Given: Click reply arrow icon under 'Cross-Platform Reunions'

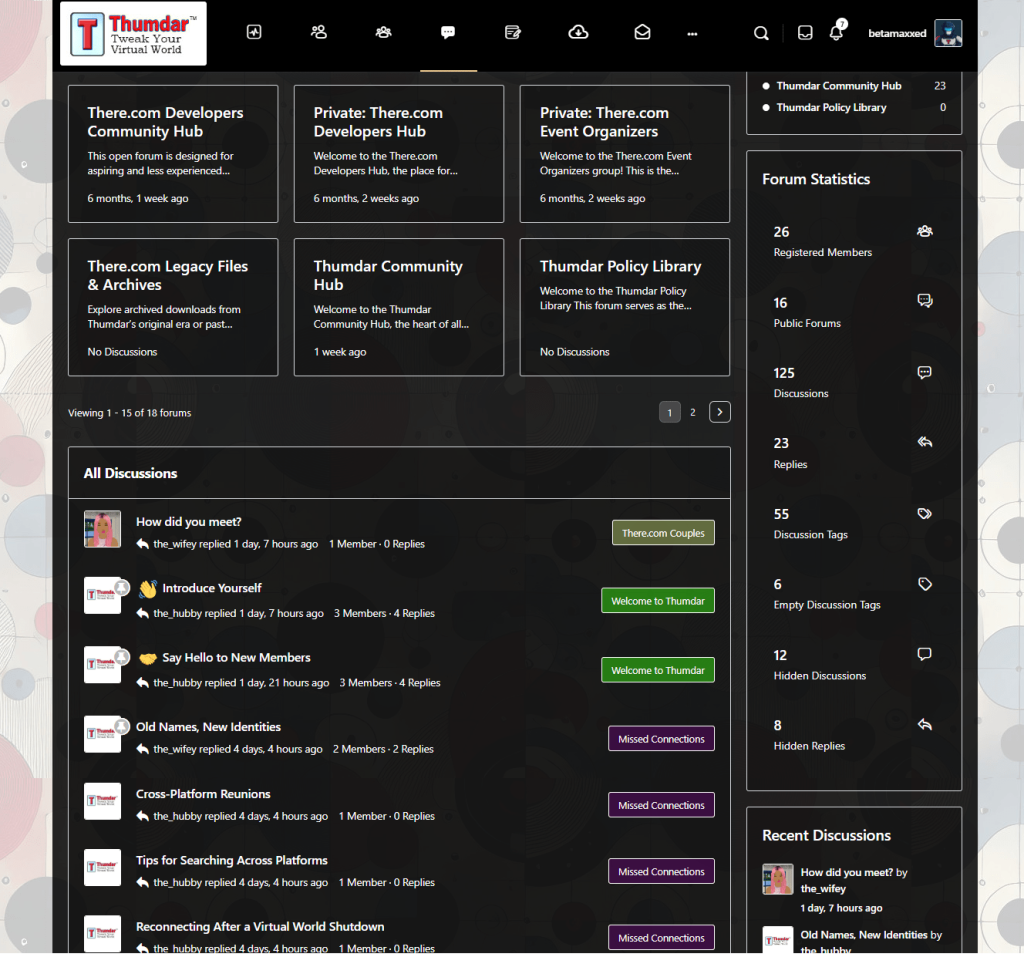Looking at the screenshot, I should [142, 816].
